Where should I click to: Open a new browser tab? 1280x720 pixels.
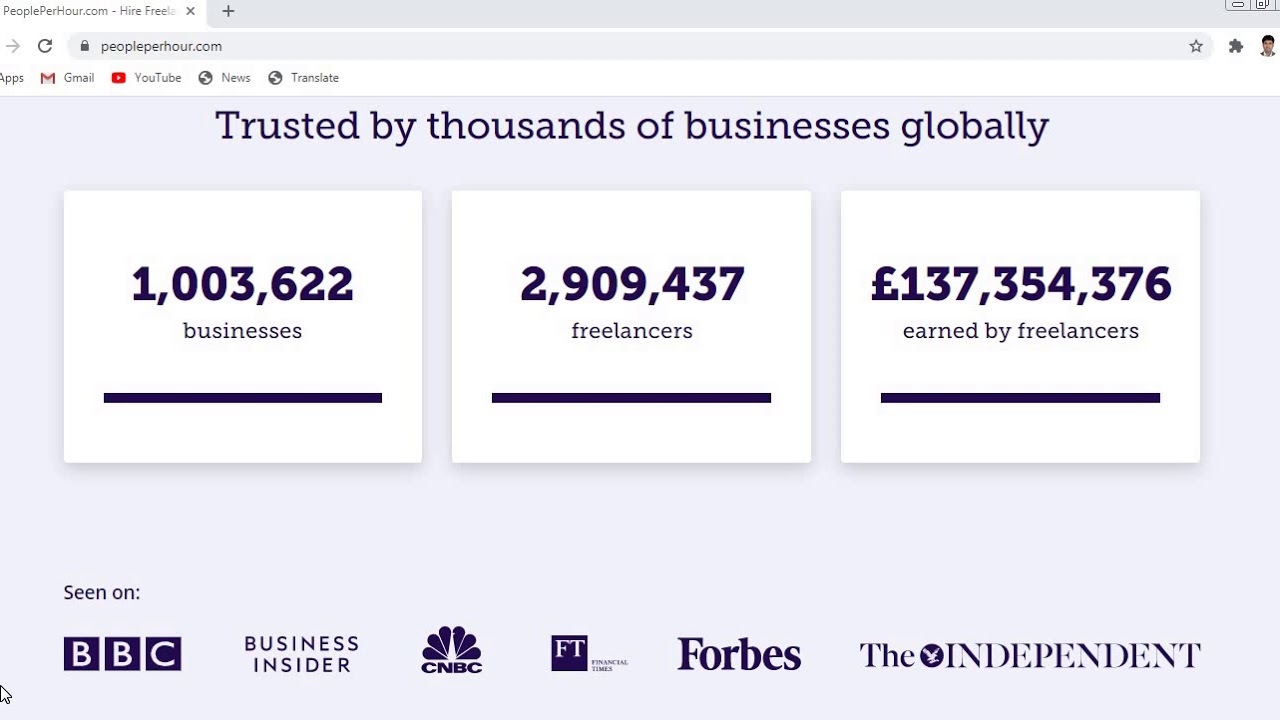(x=228, y=11)
